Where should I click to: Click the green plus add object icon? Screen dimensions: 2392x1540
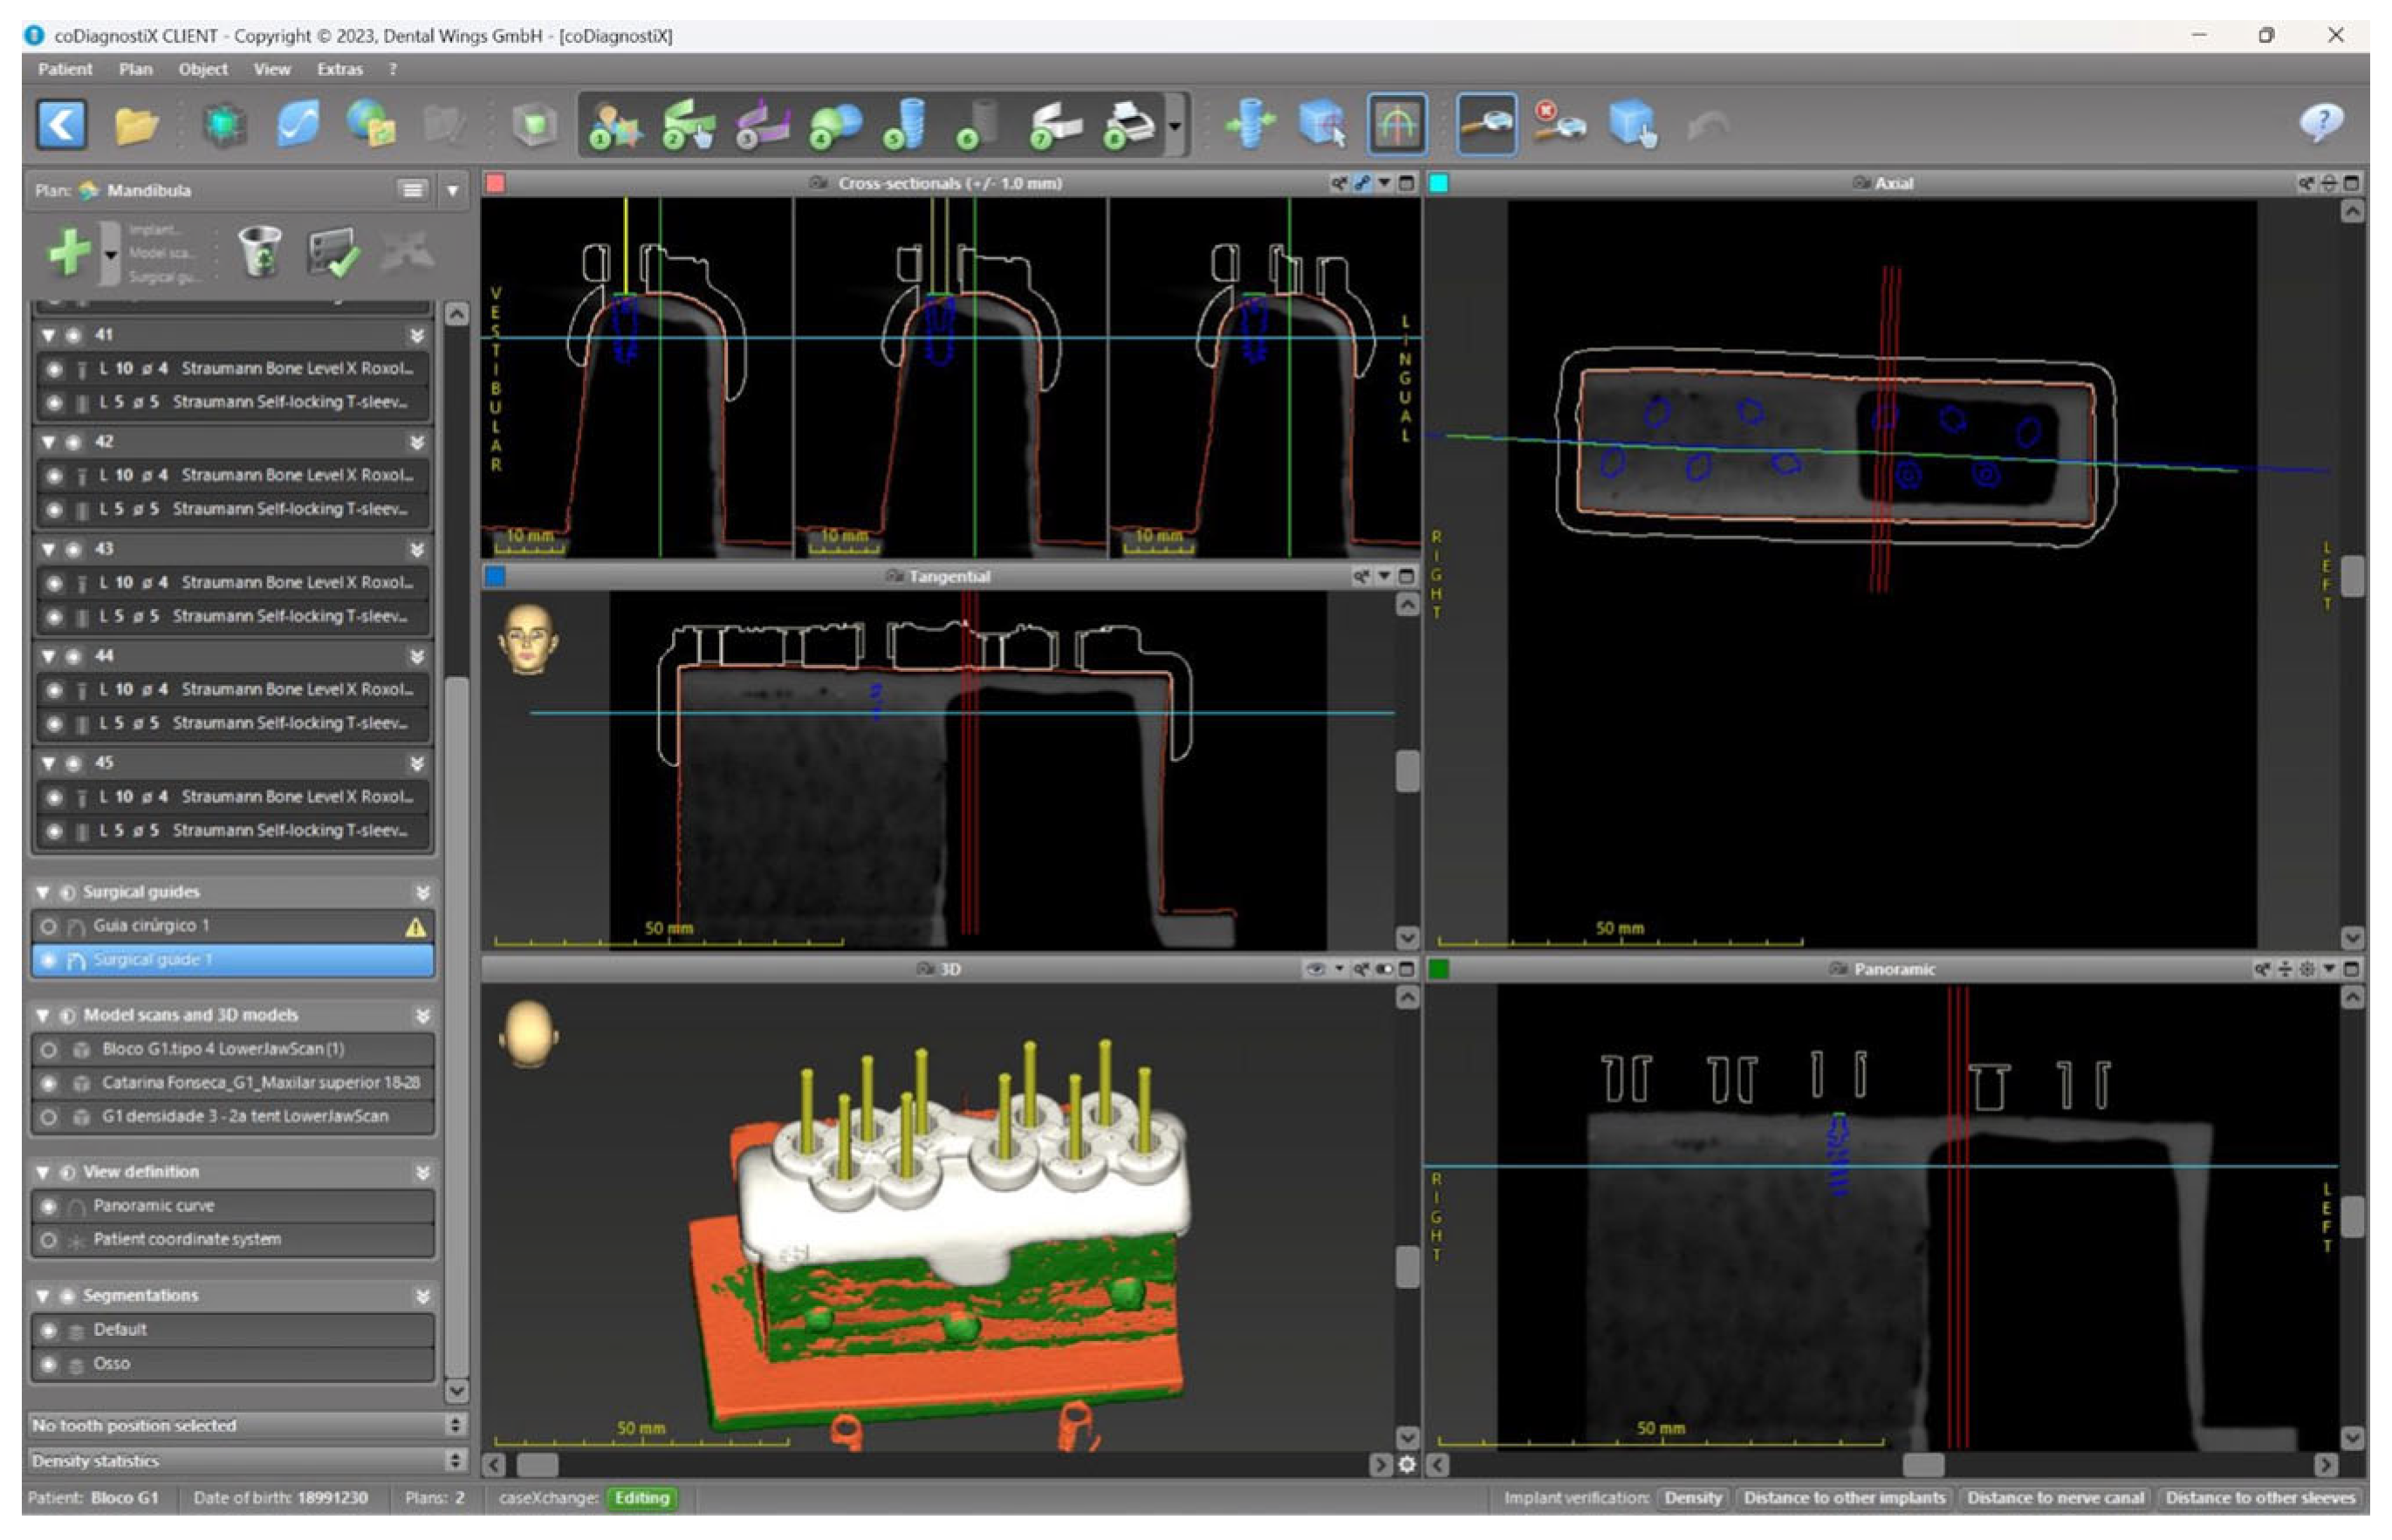click(70, 251)
